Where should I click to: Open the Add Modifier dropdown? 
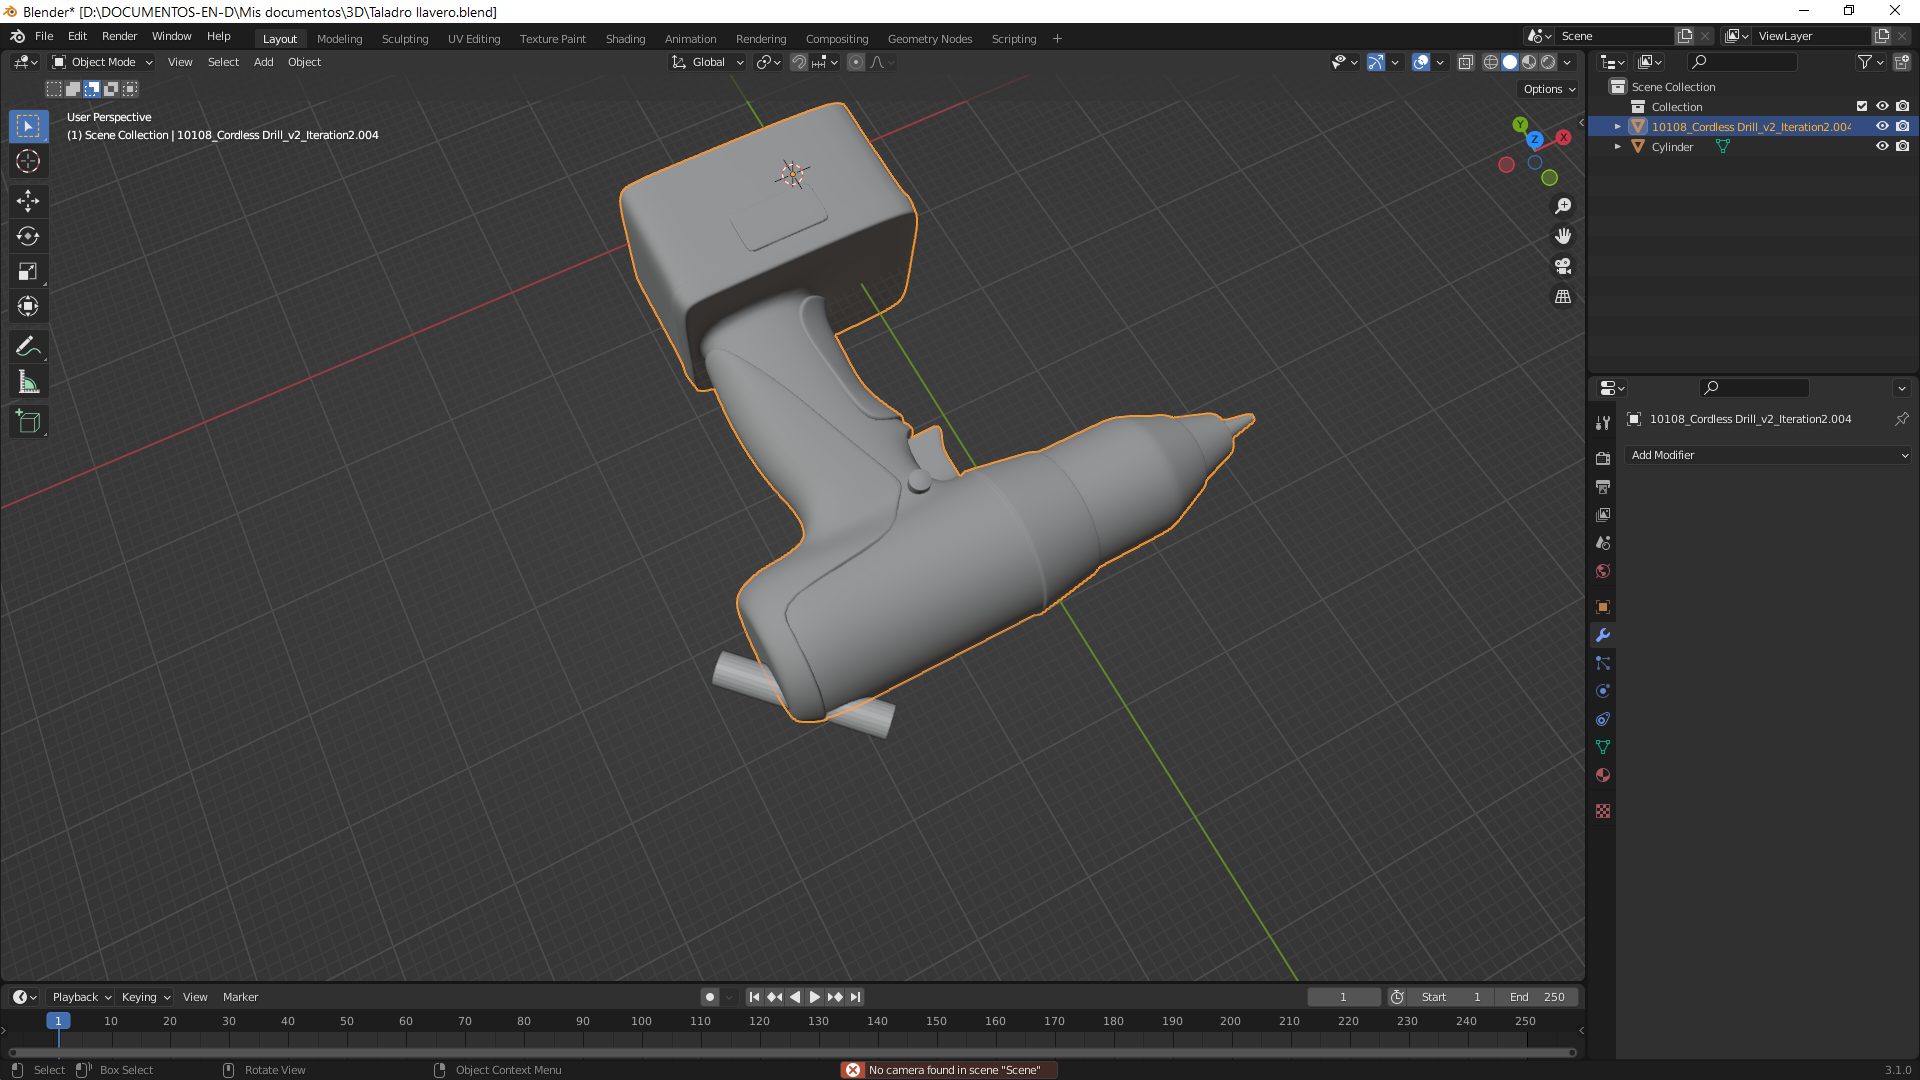(1767, 455)
